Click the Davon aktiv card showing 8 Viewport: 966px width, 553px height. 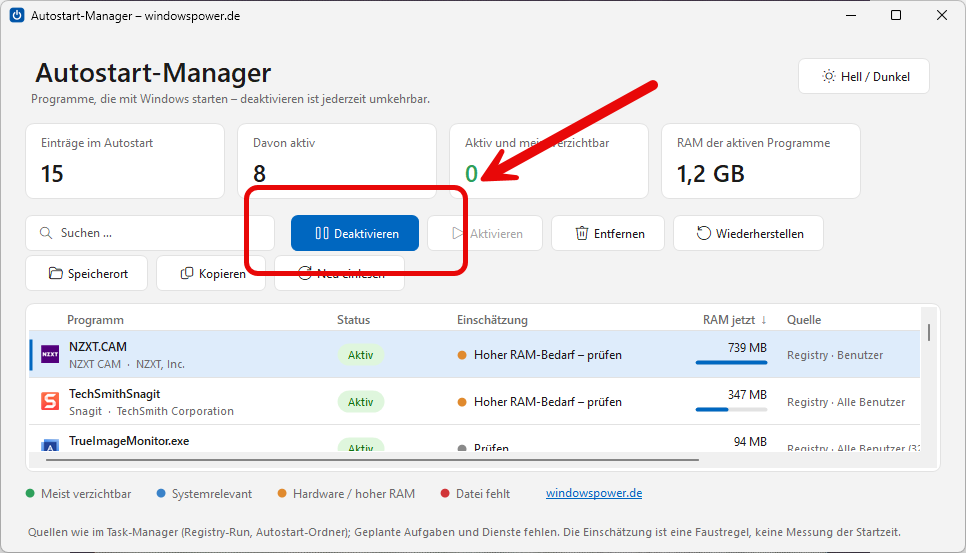pos(337,161)
